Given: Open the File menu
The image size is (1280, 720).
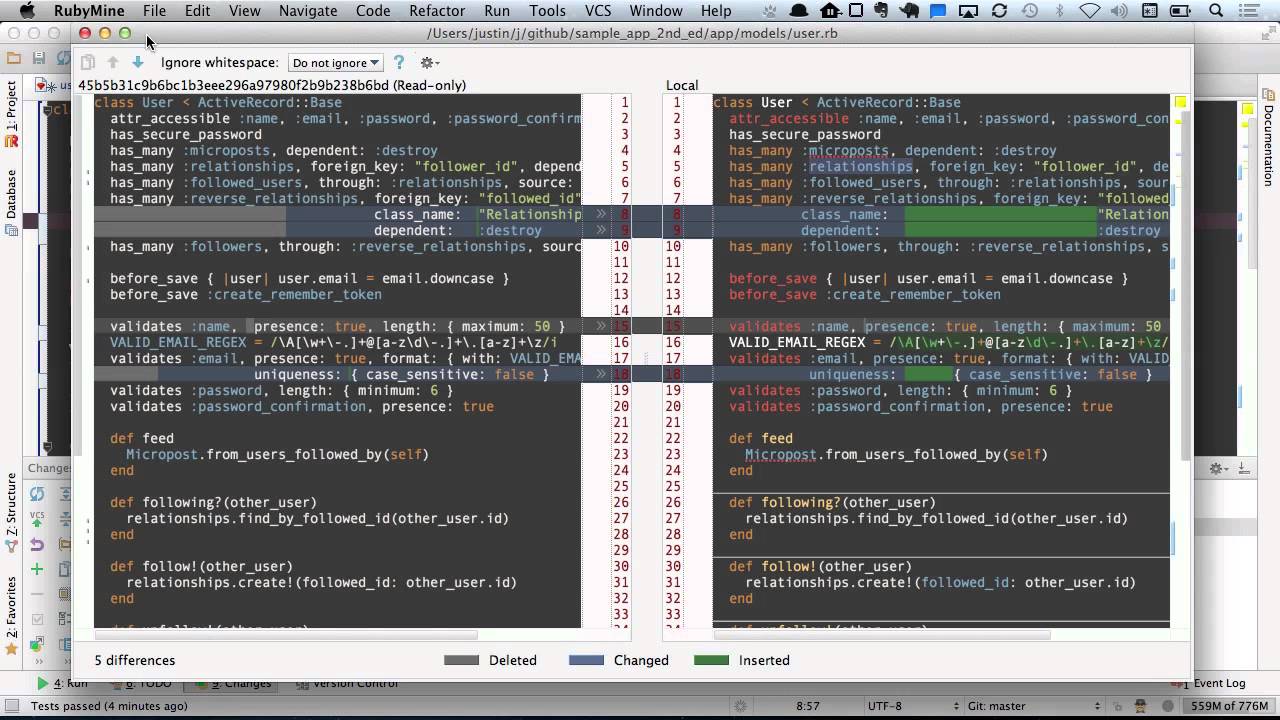Looking at the screenshot, I should [154, 11].
